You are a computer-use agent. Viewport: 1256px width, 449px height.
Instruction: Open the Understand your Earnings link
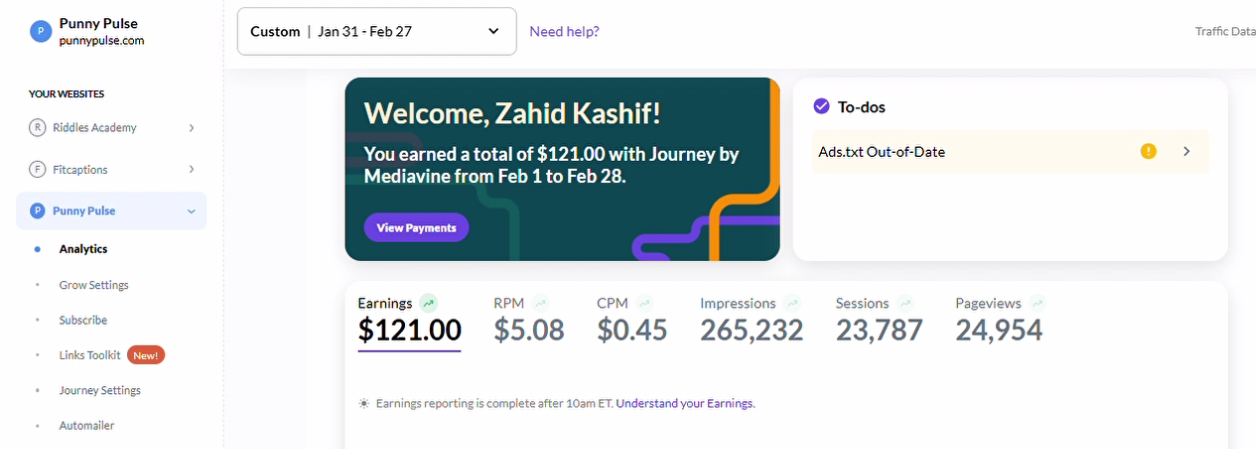pos(685,404)
